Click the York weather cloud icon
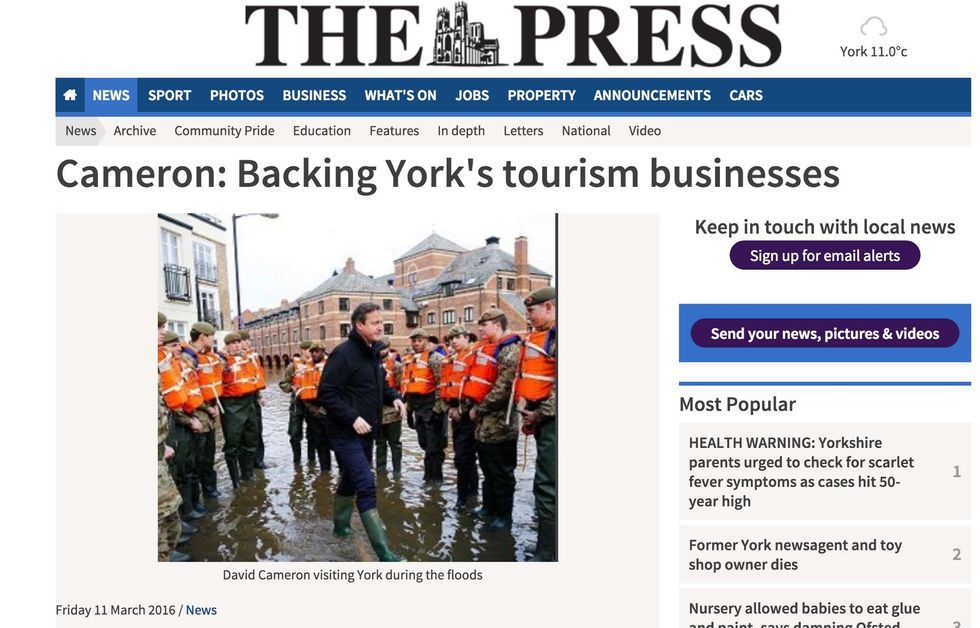980x628 pixels. 873,27
